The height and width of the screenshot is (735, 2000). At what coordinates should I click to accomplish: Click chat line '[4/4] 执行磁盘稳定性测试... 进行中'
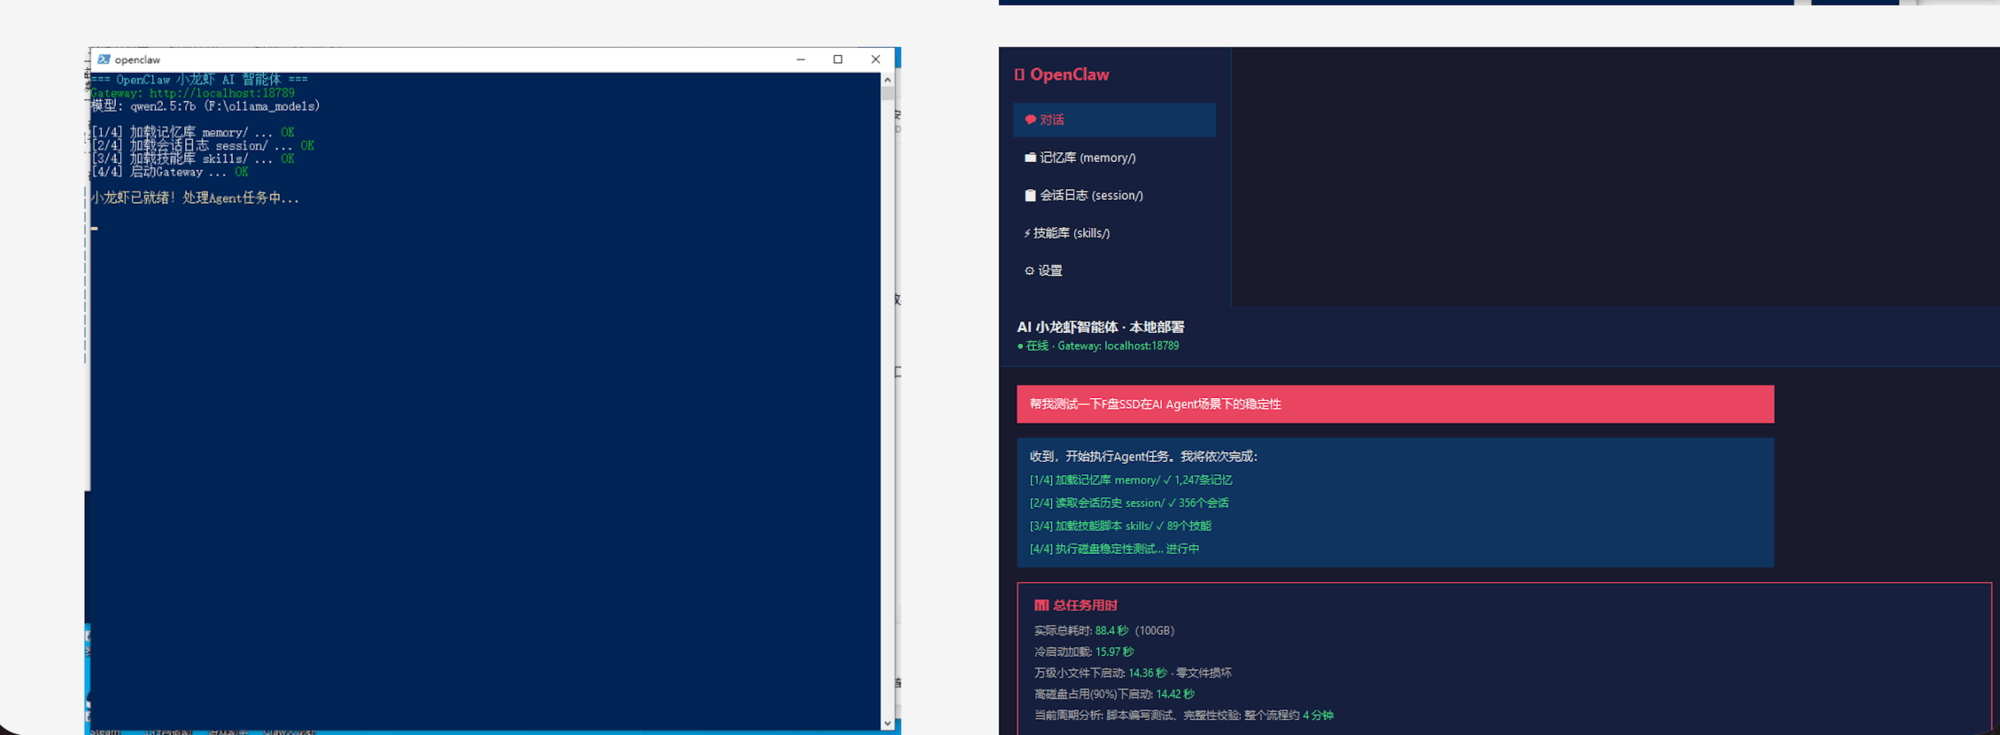click(1114, 549)
